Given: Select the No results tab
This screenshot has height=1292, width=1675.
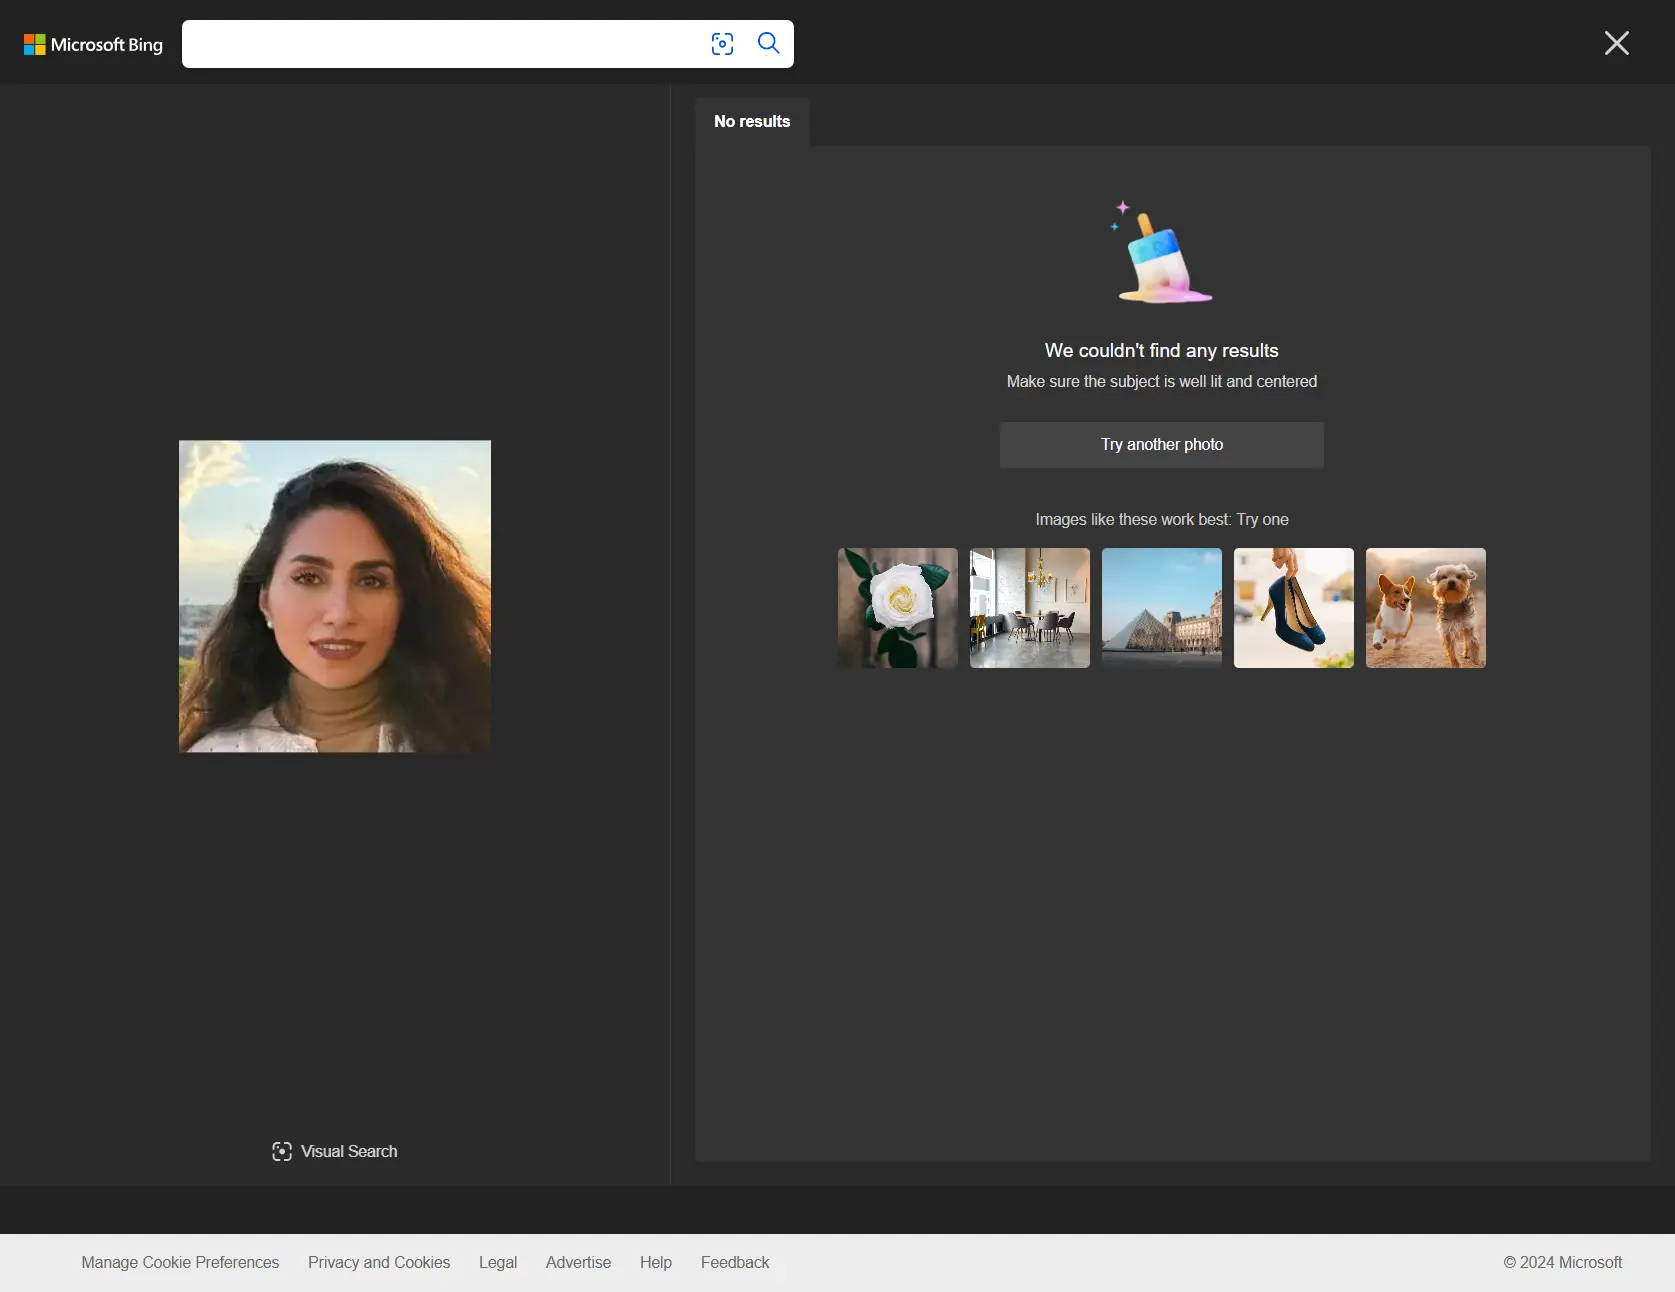Looking at the screenshot, I should (x=752, y=121).
